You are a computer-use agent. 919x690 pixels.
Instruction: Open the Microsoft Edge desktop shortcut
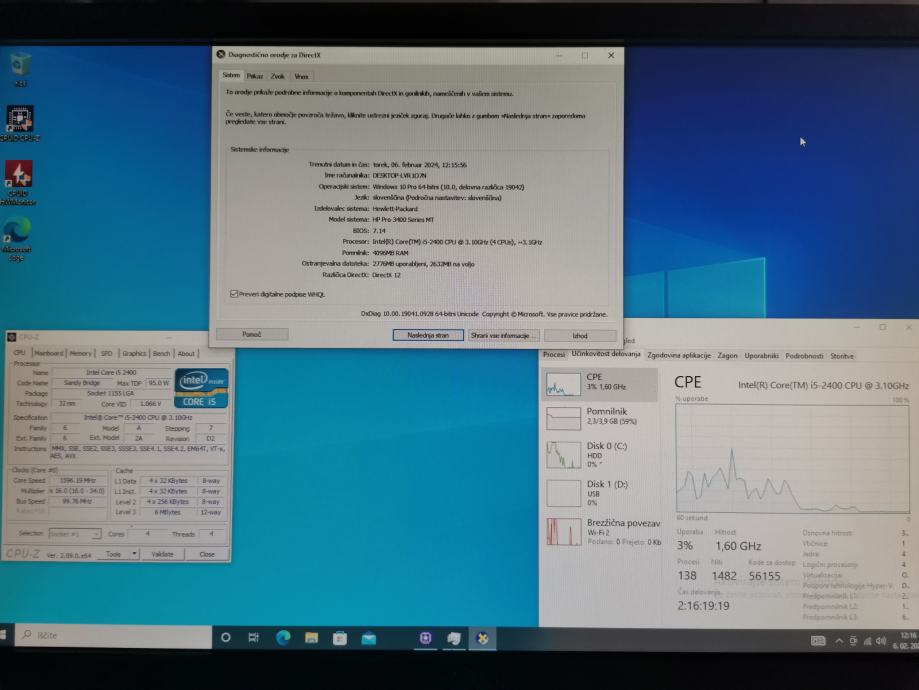[x=17, y=238]
